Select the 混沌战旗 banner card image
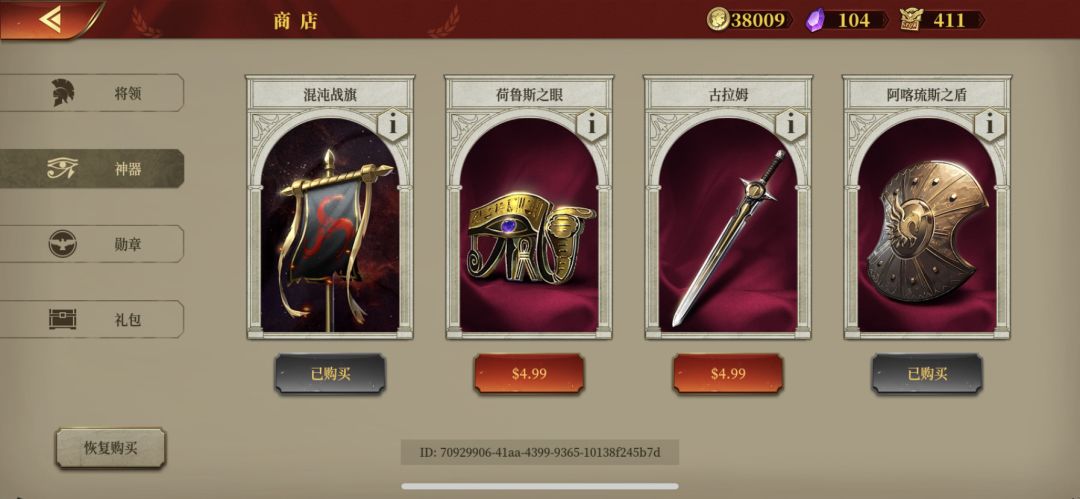 pyautogui.click(x=330, y=225)
